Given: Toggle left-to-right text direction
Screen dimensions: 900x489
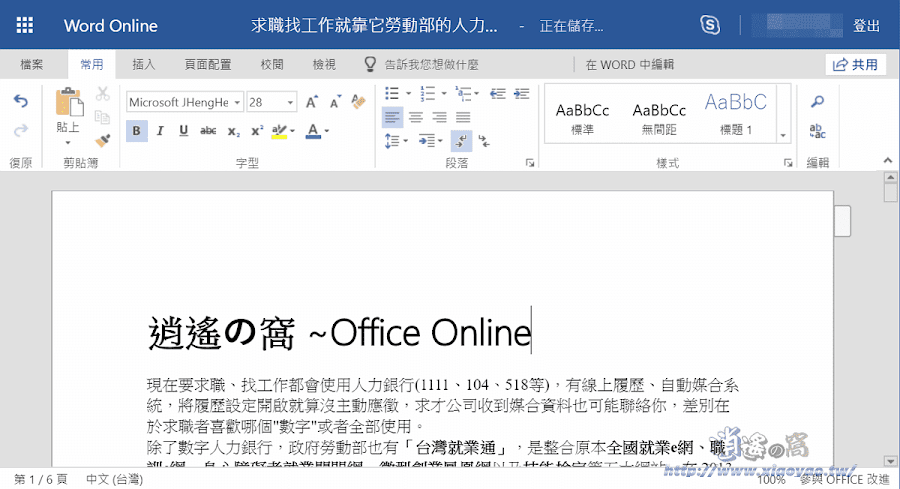Looking at the screenshot, I should (x=461, y=141).
